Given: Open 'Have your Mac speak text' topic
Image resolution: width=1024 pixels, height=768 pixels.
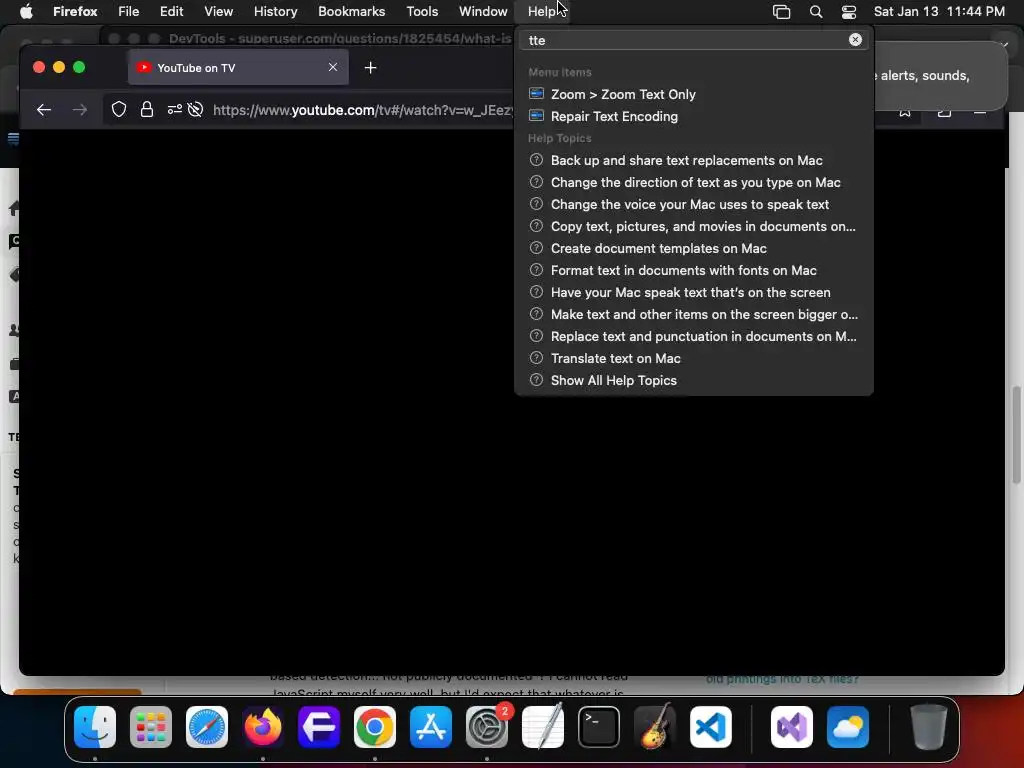Looking at the screenshot, I should (x=694, y=292).
